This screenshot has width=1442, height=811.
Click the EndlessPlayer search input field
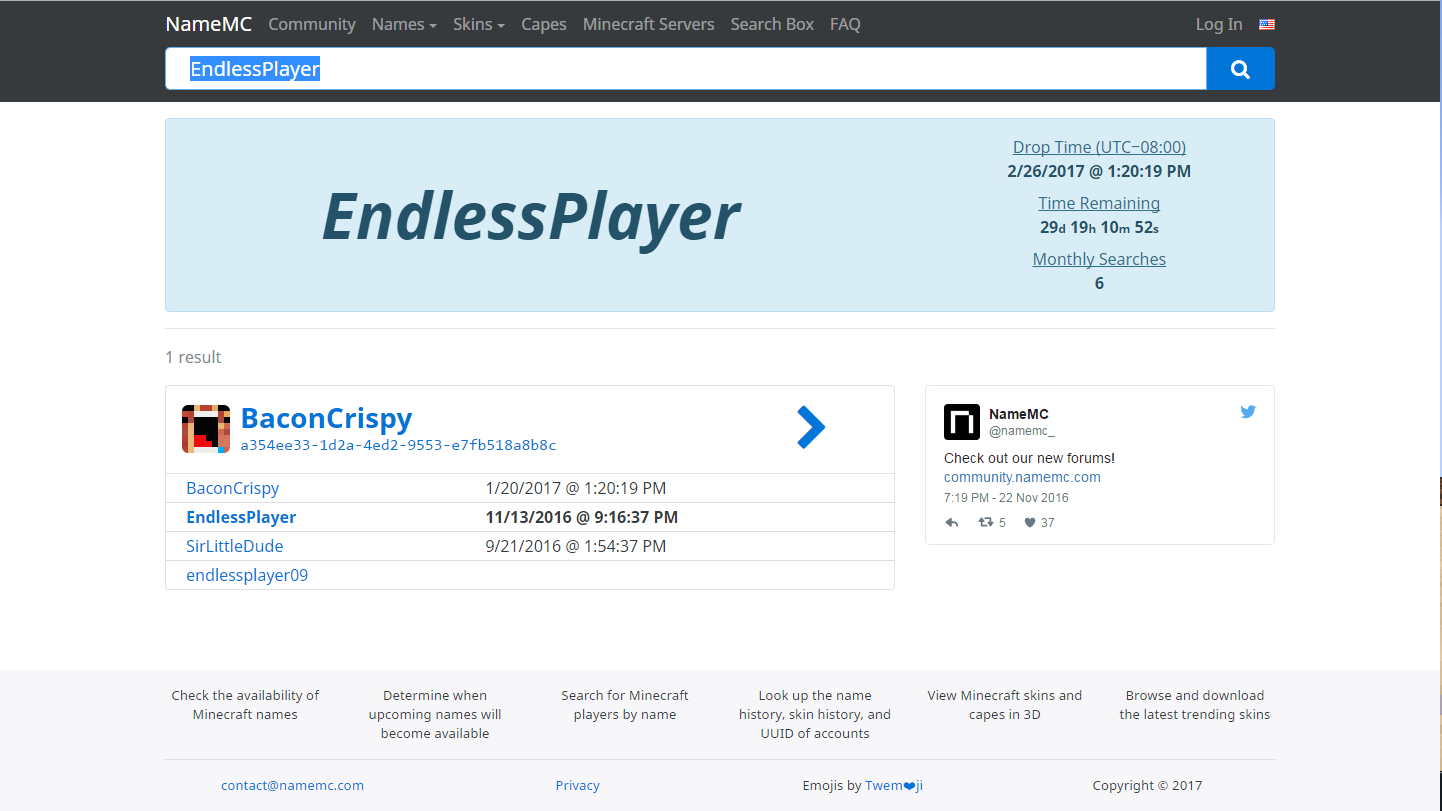[686, 69]
